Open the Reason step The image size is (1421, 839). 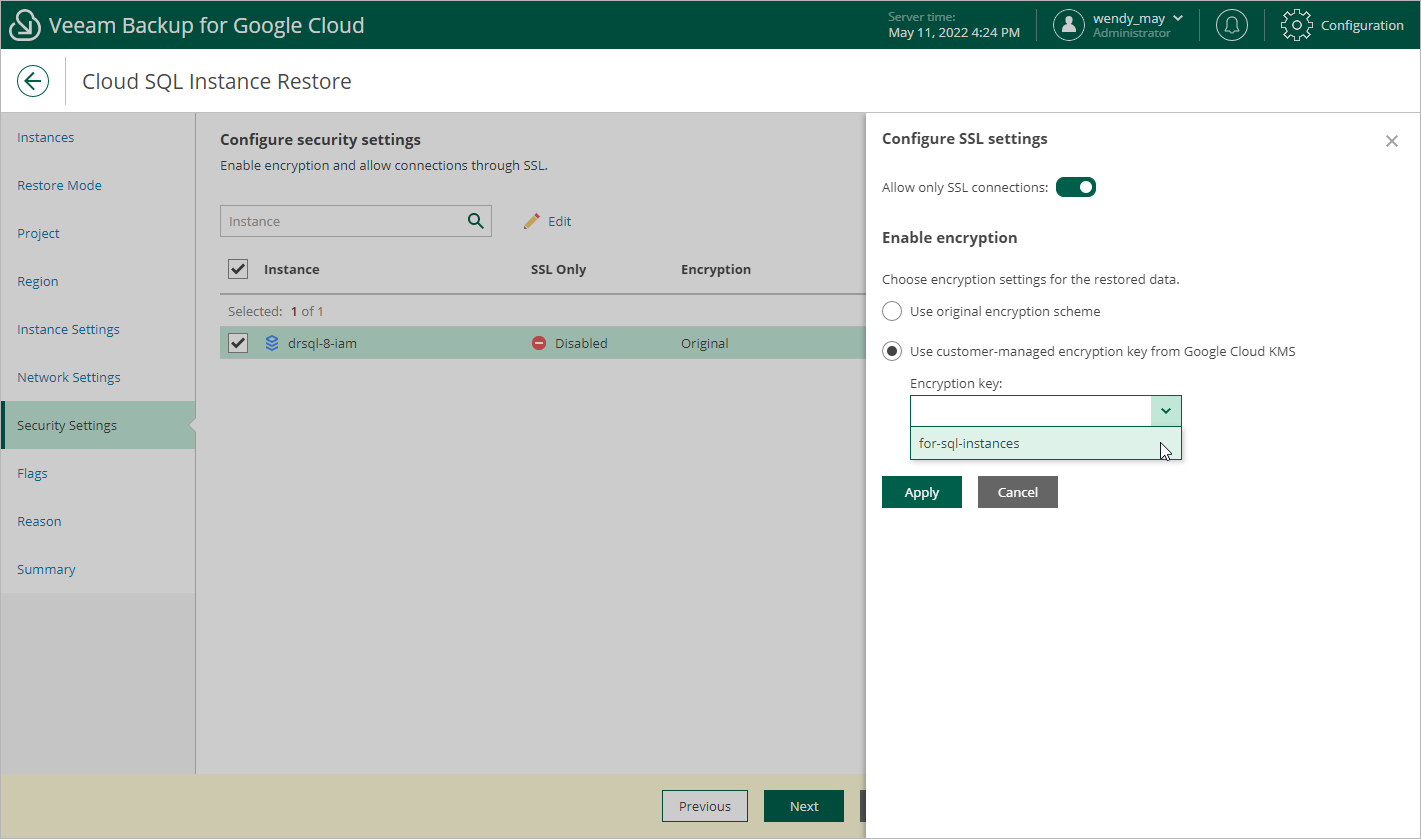tap(39, 521)
